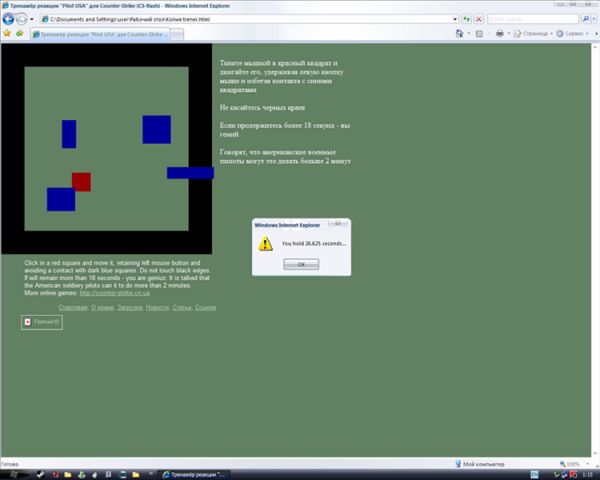Click the vertical page scrollbar
Viewport: 600px width, 480px height.
[595, 251]
